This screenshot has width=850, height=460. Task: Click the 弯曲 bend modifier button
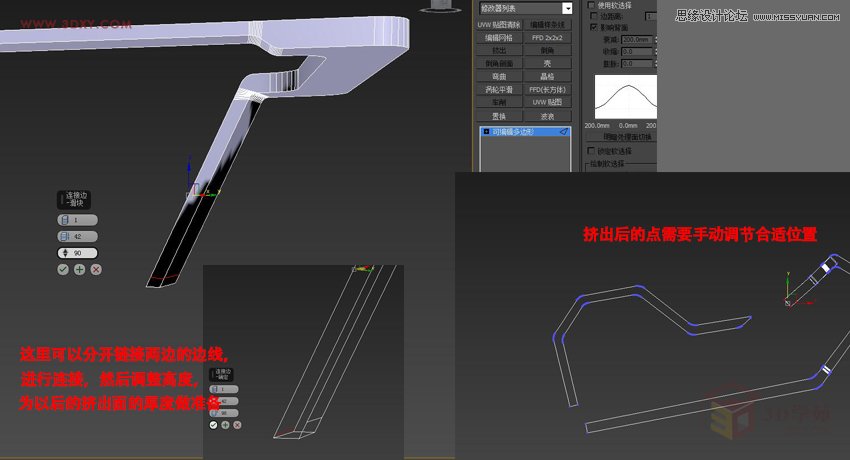click(x=499, y=76)
